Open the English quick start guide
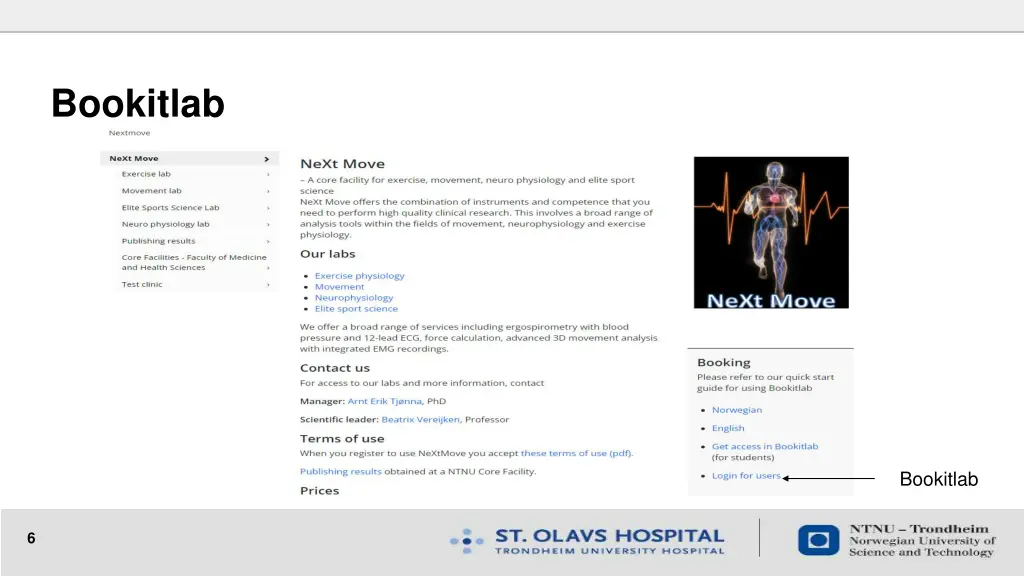The image size is (1024, 576). pos(728,428)
